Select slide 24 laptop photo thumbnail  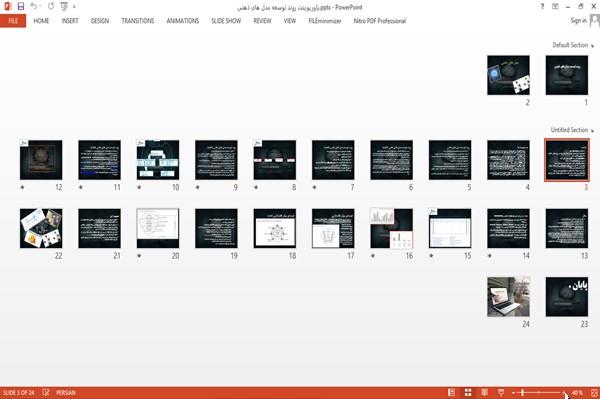tap(508, 297)
